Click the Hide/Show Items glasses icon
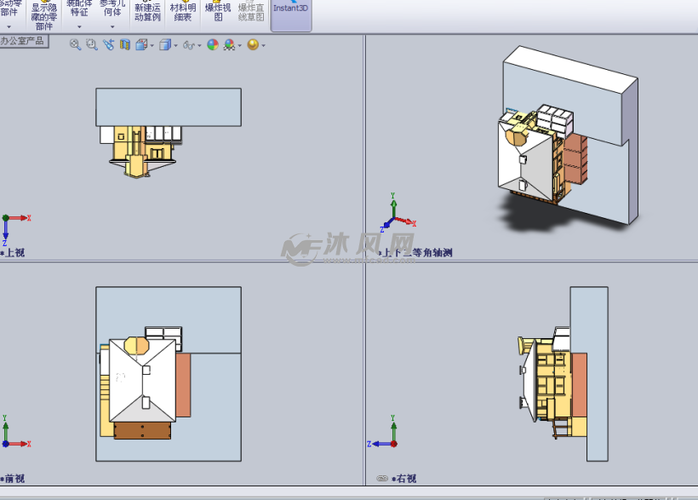This screenshot has height=500, width=698. click(x=188, y=45)
